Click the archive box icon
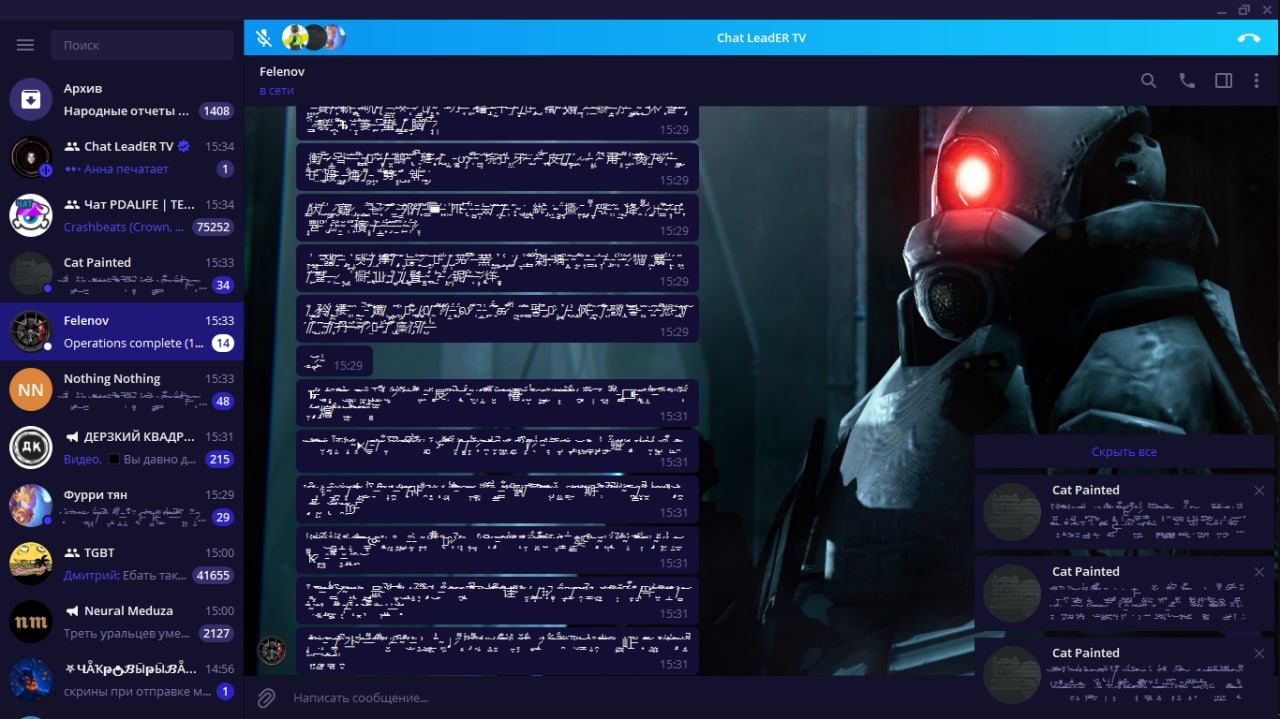 [x=31, y=99]
